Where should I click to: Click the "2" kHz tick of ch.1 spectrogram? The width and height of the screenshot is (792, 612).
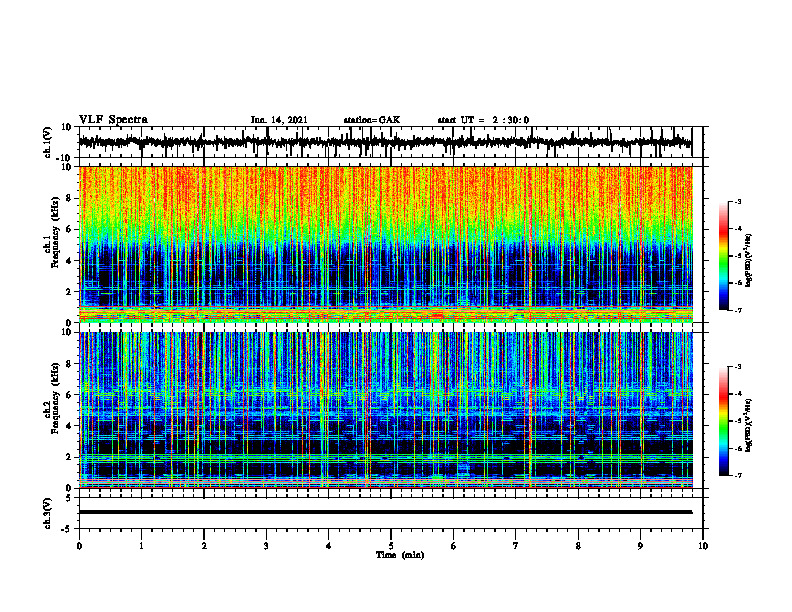[x=69, y=292]
